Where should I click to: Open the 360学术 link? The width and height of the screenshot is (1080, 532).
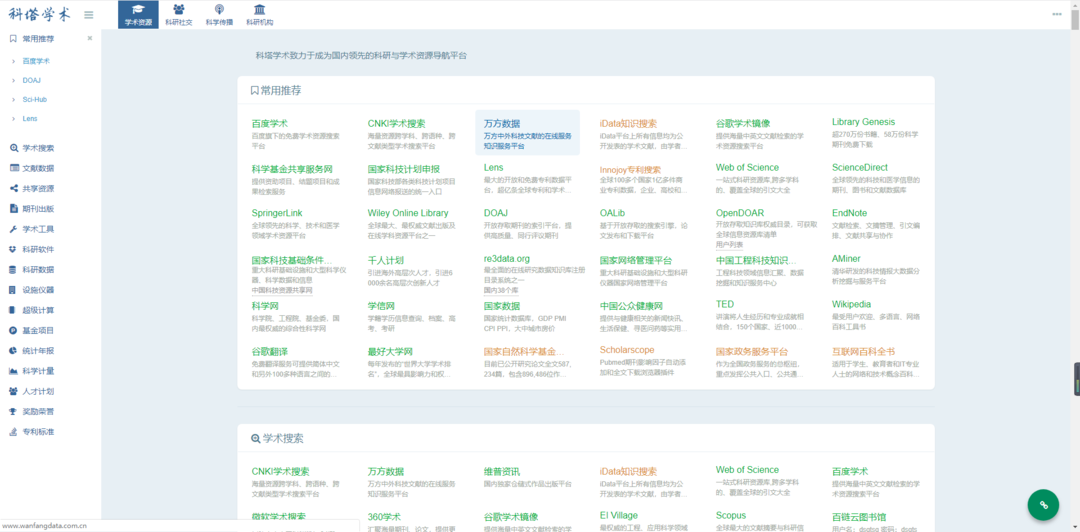pyautogui.click(x=384, y=517)
